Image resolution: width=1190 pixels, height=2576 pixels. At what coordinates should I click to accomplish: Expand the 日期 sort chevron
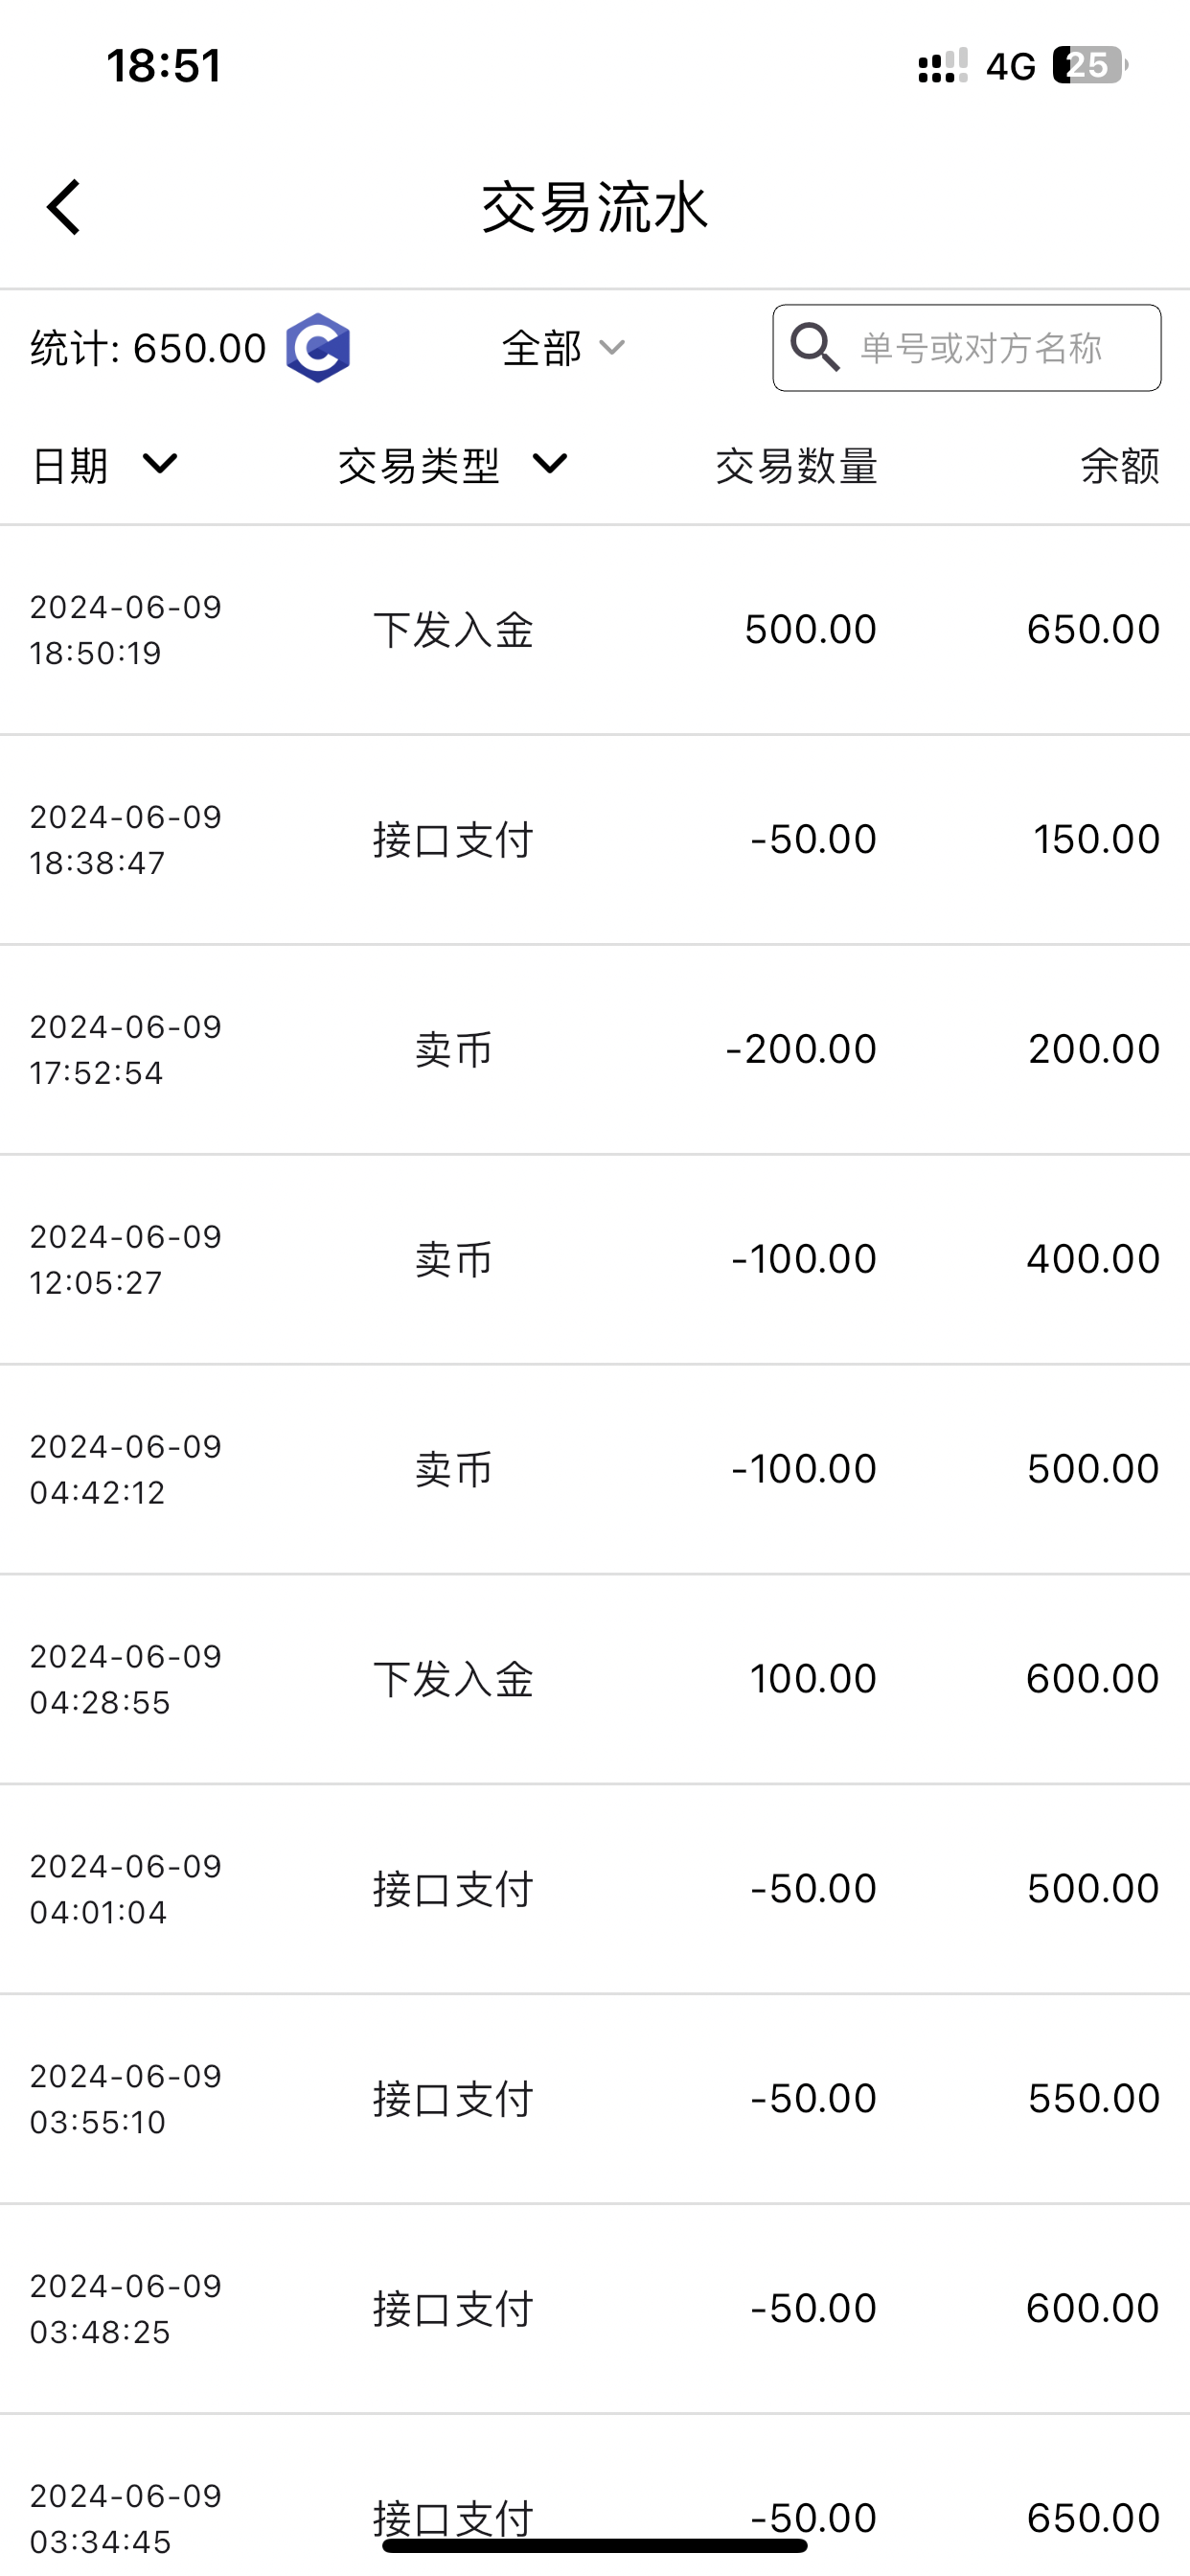pos(160,464)
